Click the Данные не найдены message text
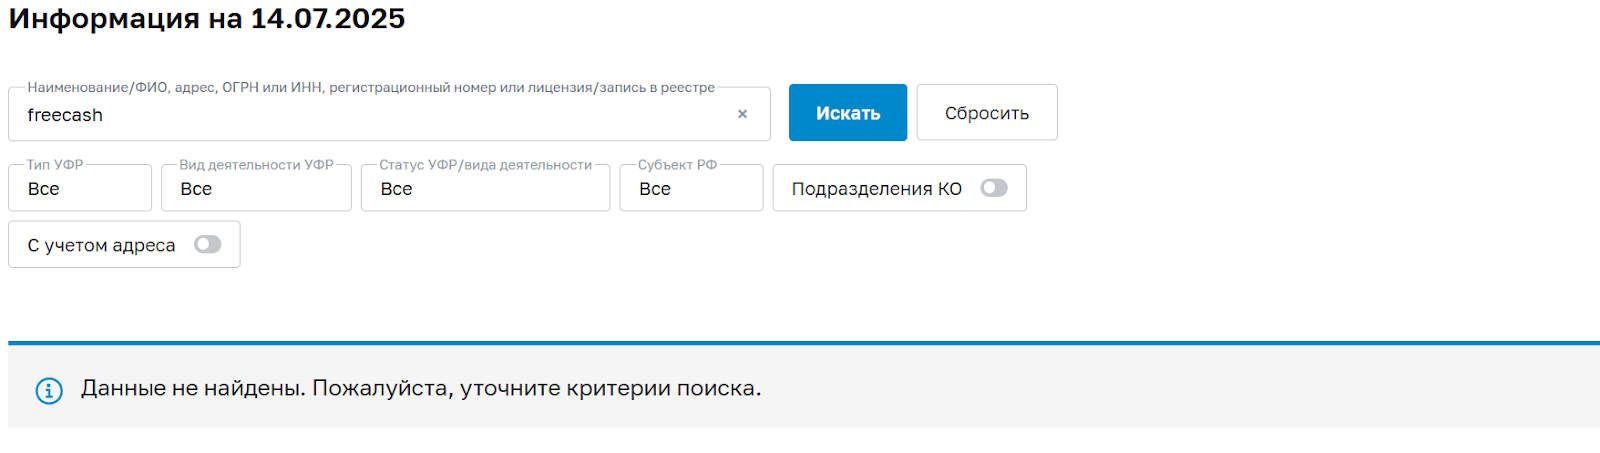The height and width of the screenshot is (453, 1600). coord(421,388)
